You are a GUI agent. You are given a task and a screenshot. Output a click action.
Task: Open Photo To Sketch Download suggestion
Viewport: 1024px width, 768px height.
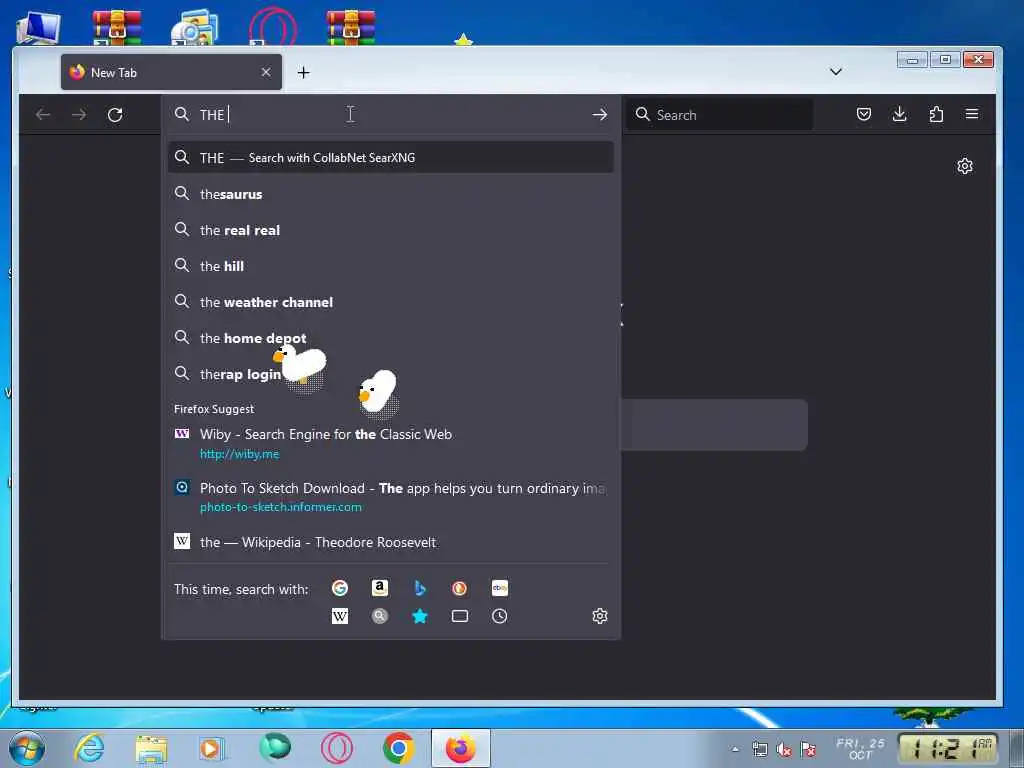click(x=391, y=497)
